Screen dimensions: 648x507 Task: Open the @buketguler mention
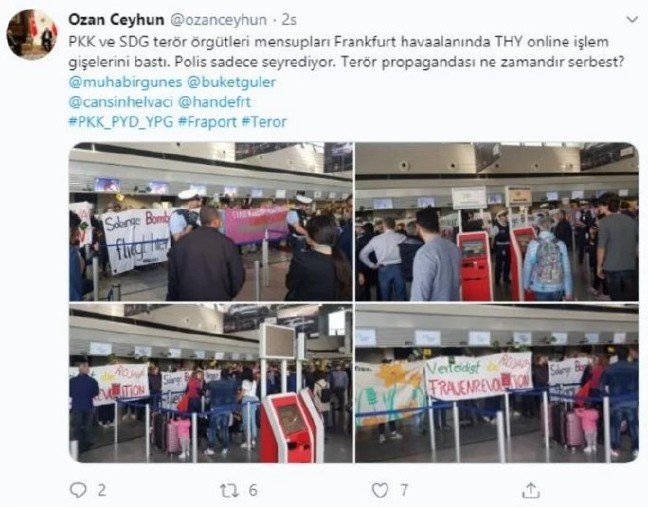[231, 82]
